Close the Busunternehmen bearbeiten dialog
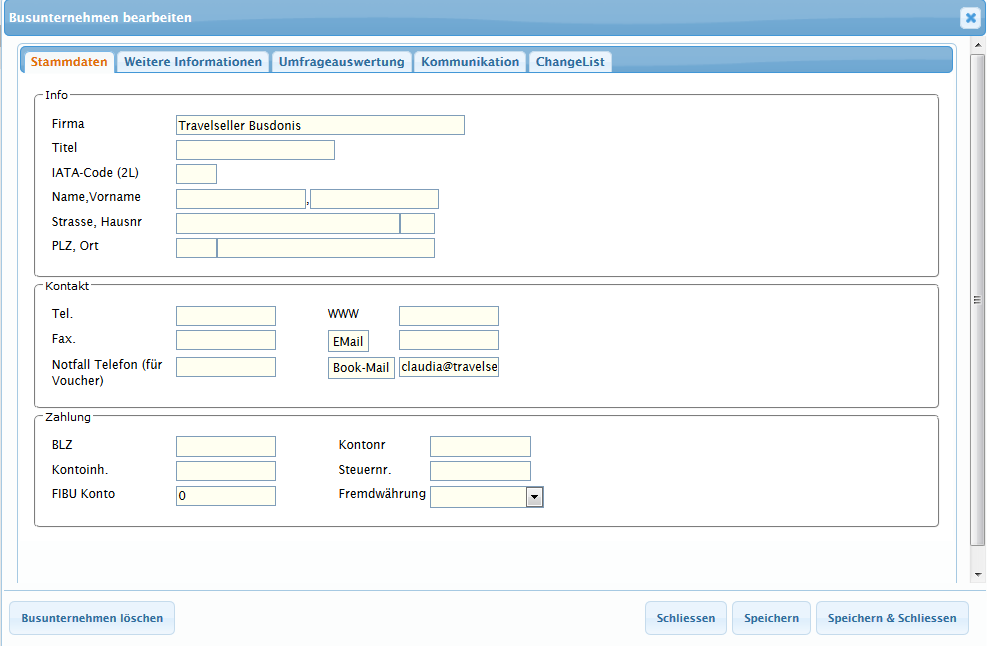 tap(969, 18)
